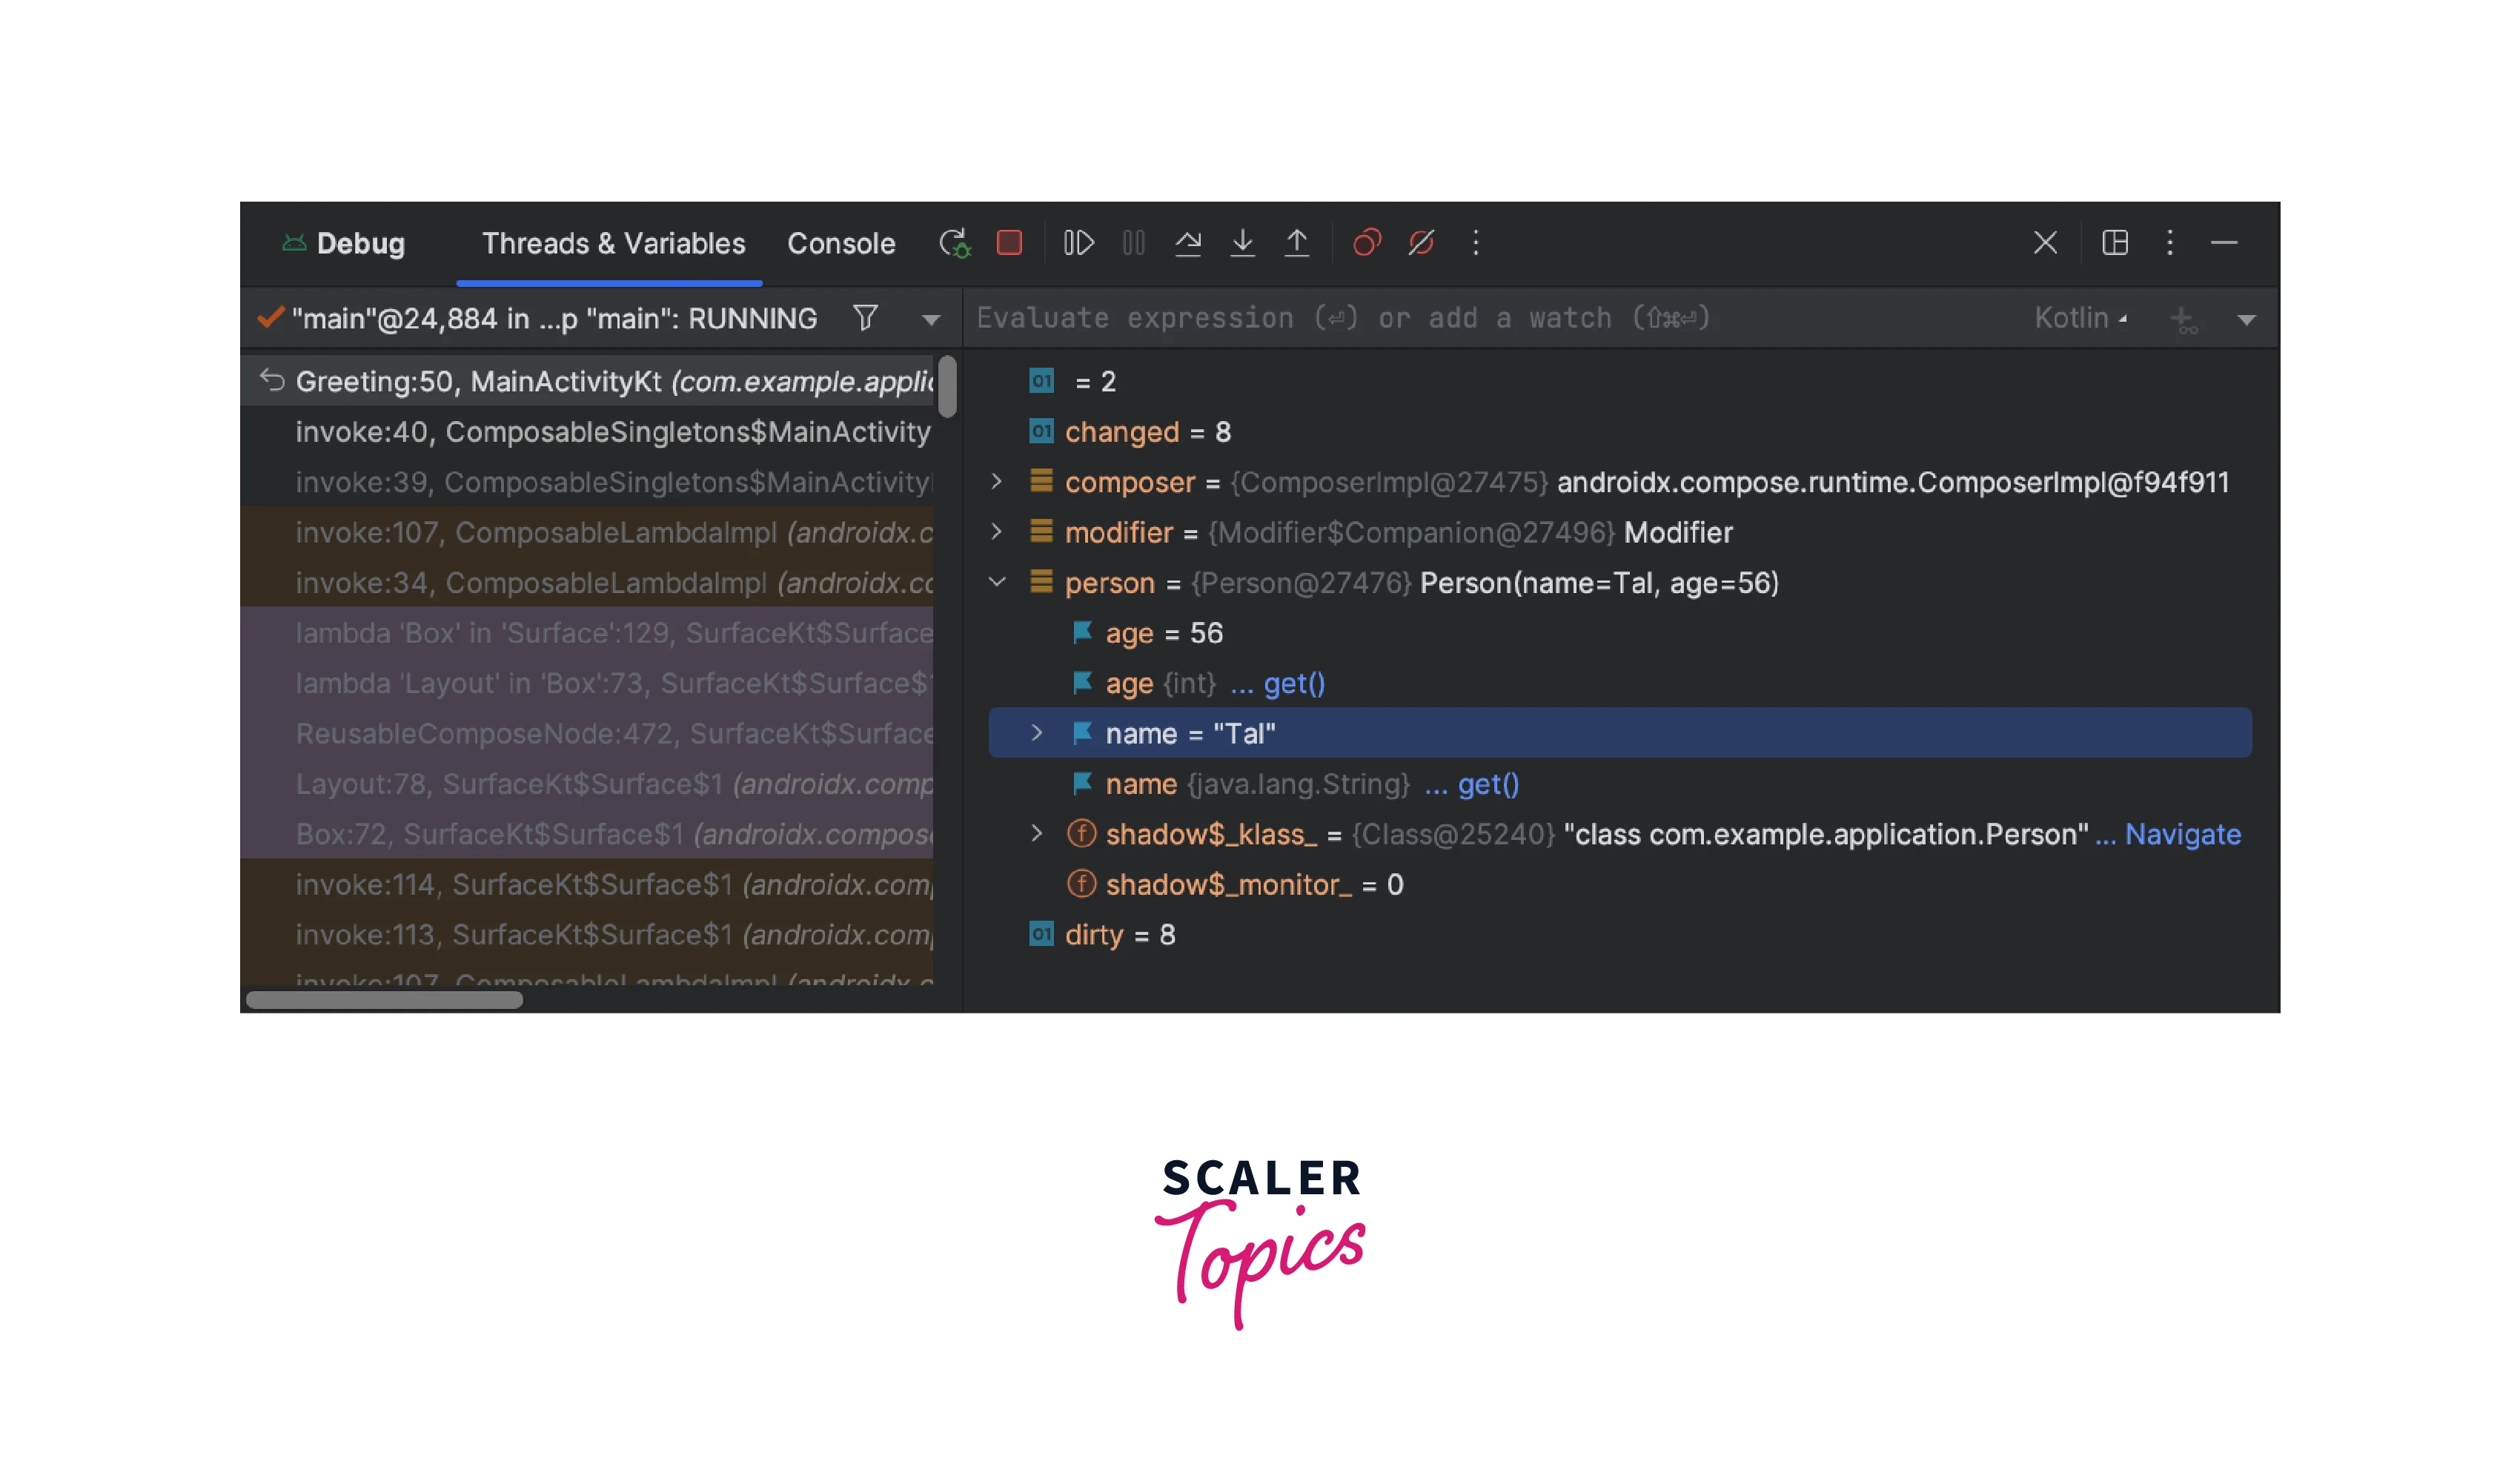The height and width of the screenshot is (1473, 2520).
Task: Click the Step Into icon
Action: tap(1242, 243)
